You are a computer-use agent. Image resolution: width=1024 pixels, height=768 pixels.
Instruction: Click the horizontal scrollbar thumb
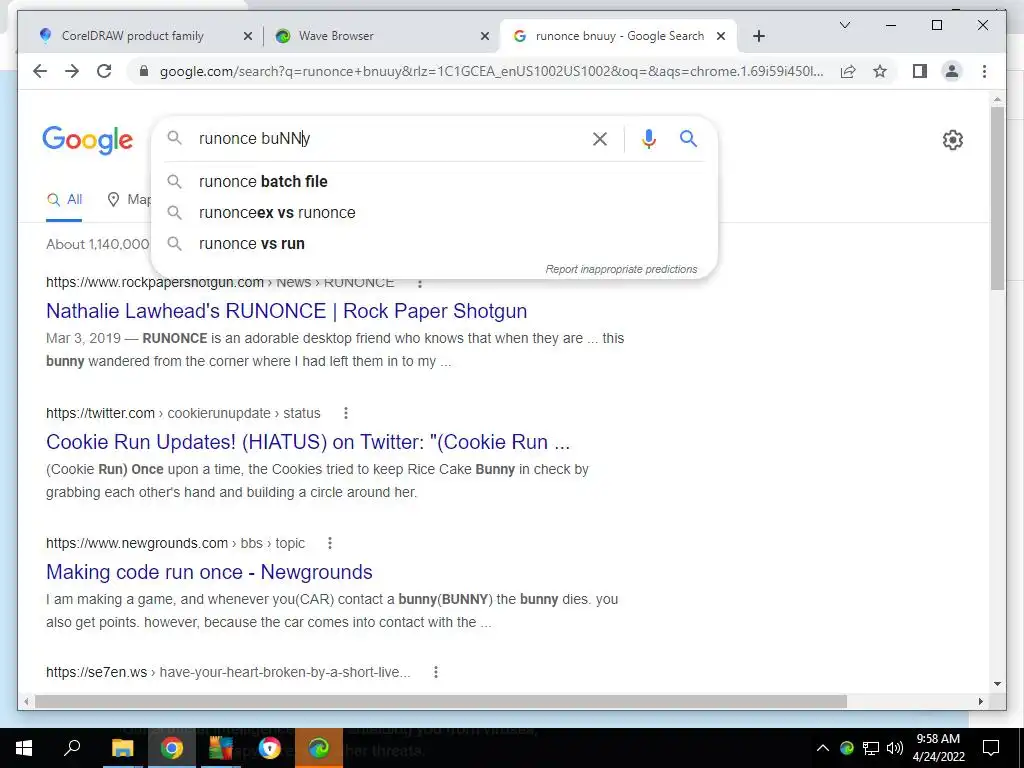click(x=441, y=701)
